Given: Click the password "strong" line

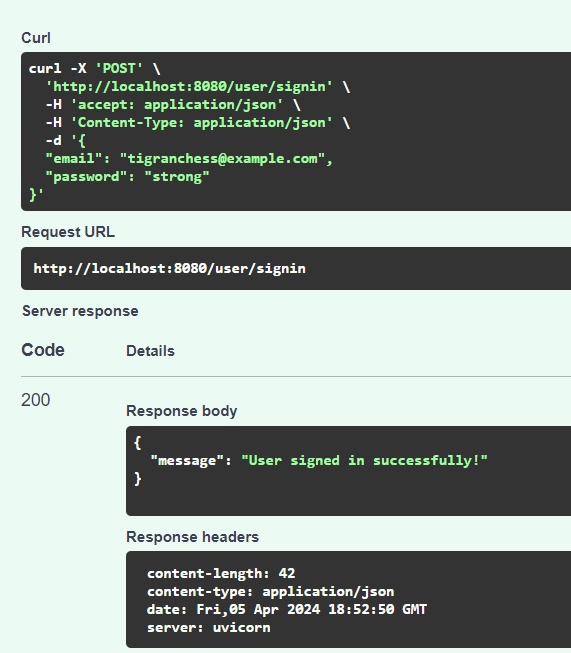Looking at the screenshot, I should point(127,177).
